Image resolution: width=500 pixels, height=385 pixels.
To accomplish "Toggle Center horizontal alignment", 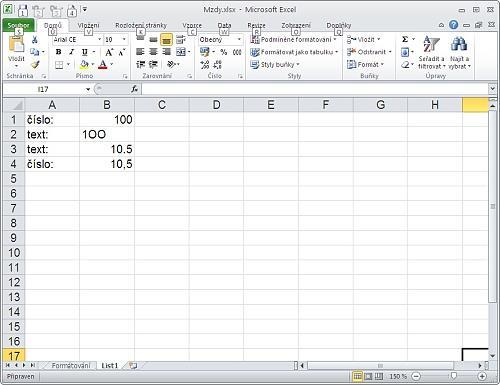I will [x=153, y=52].
